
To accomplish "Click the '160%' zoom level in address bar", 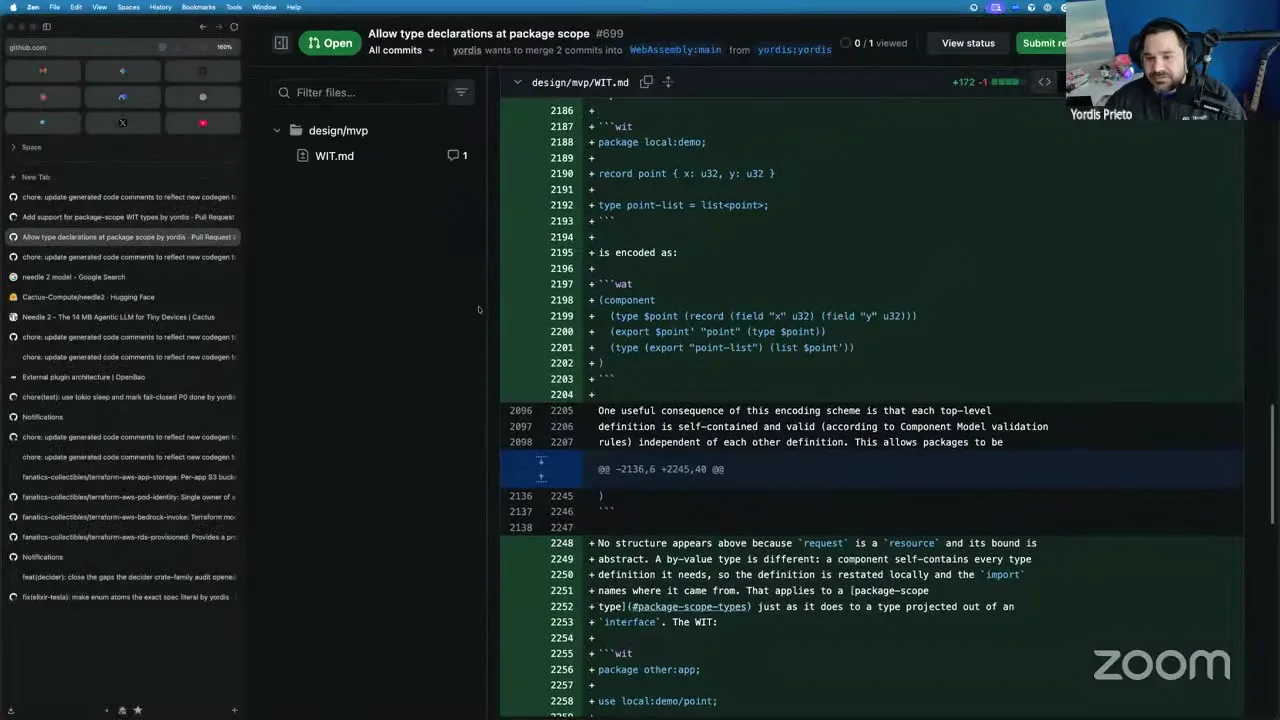I will (224, 47).
